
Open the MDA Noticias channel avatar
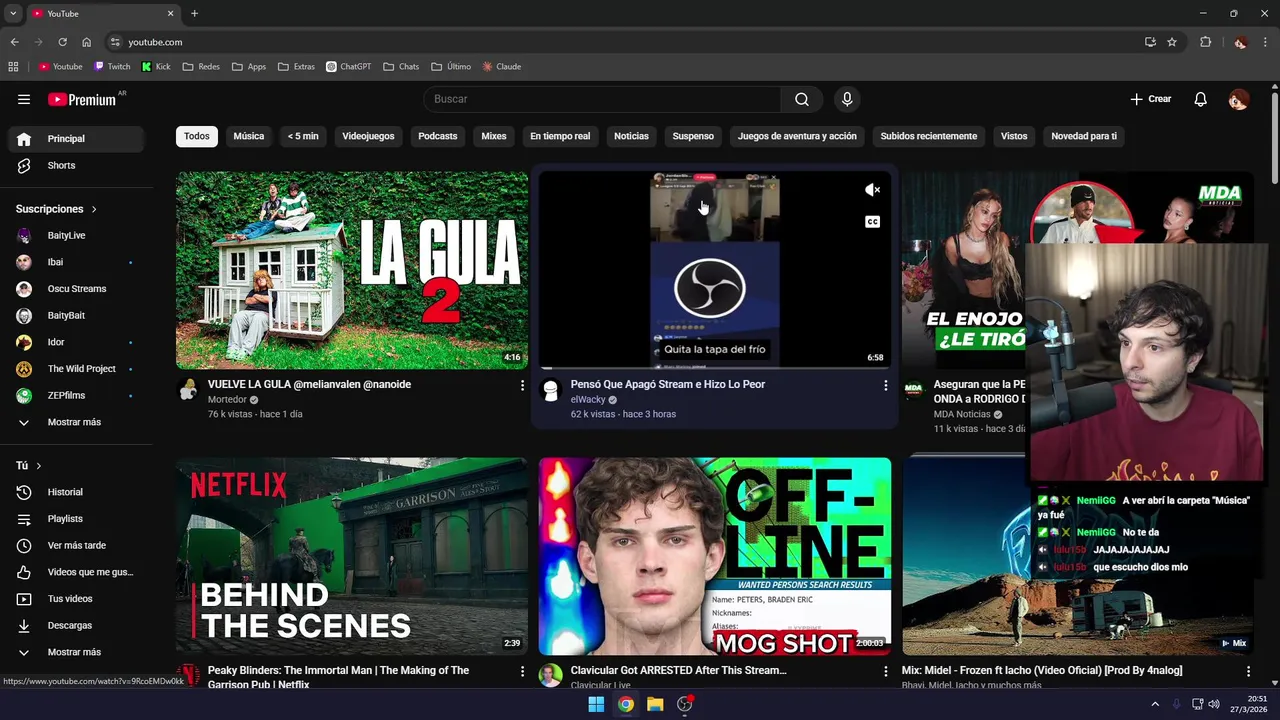[x=913, y=390]
